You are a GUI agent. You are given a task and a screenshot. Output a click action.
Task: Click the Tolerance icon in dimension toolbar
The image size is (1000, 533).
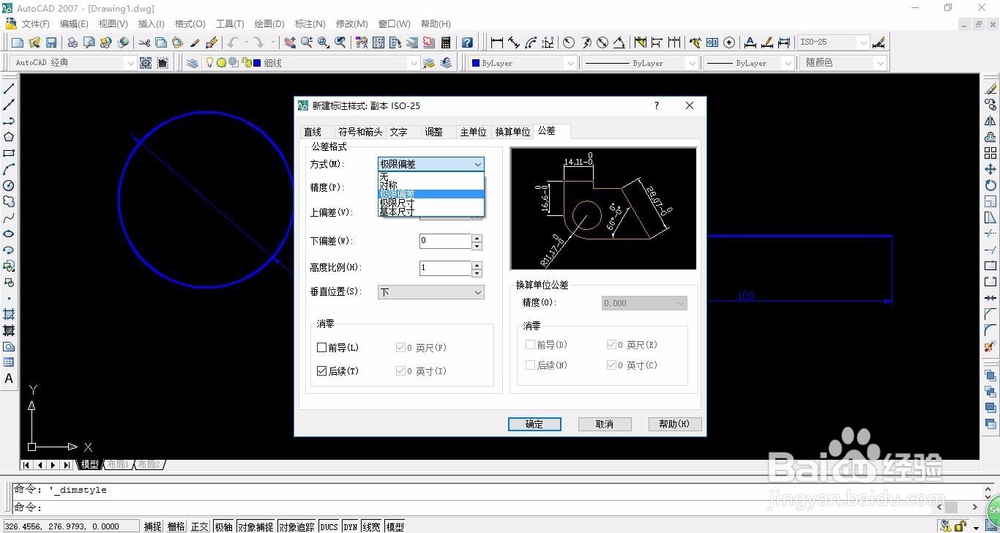(712, 43)
